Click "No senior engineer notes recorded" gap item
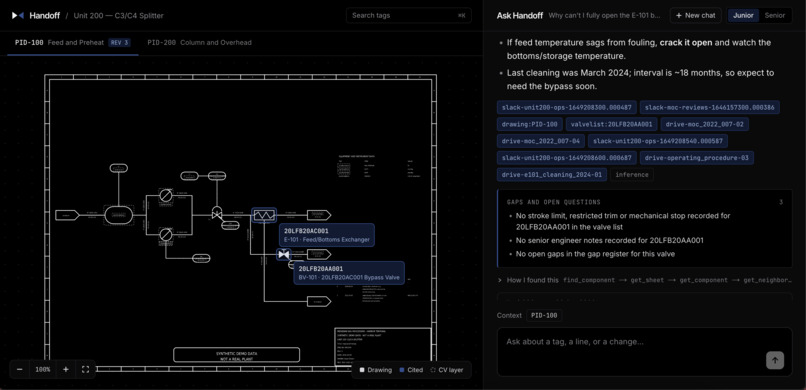The image size is (806, 390). 610,240
